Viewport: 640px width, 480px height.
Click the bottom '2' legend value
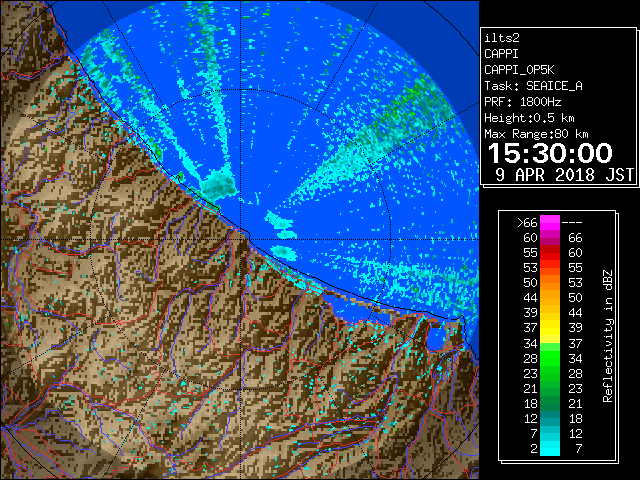point(534,449)
